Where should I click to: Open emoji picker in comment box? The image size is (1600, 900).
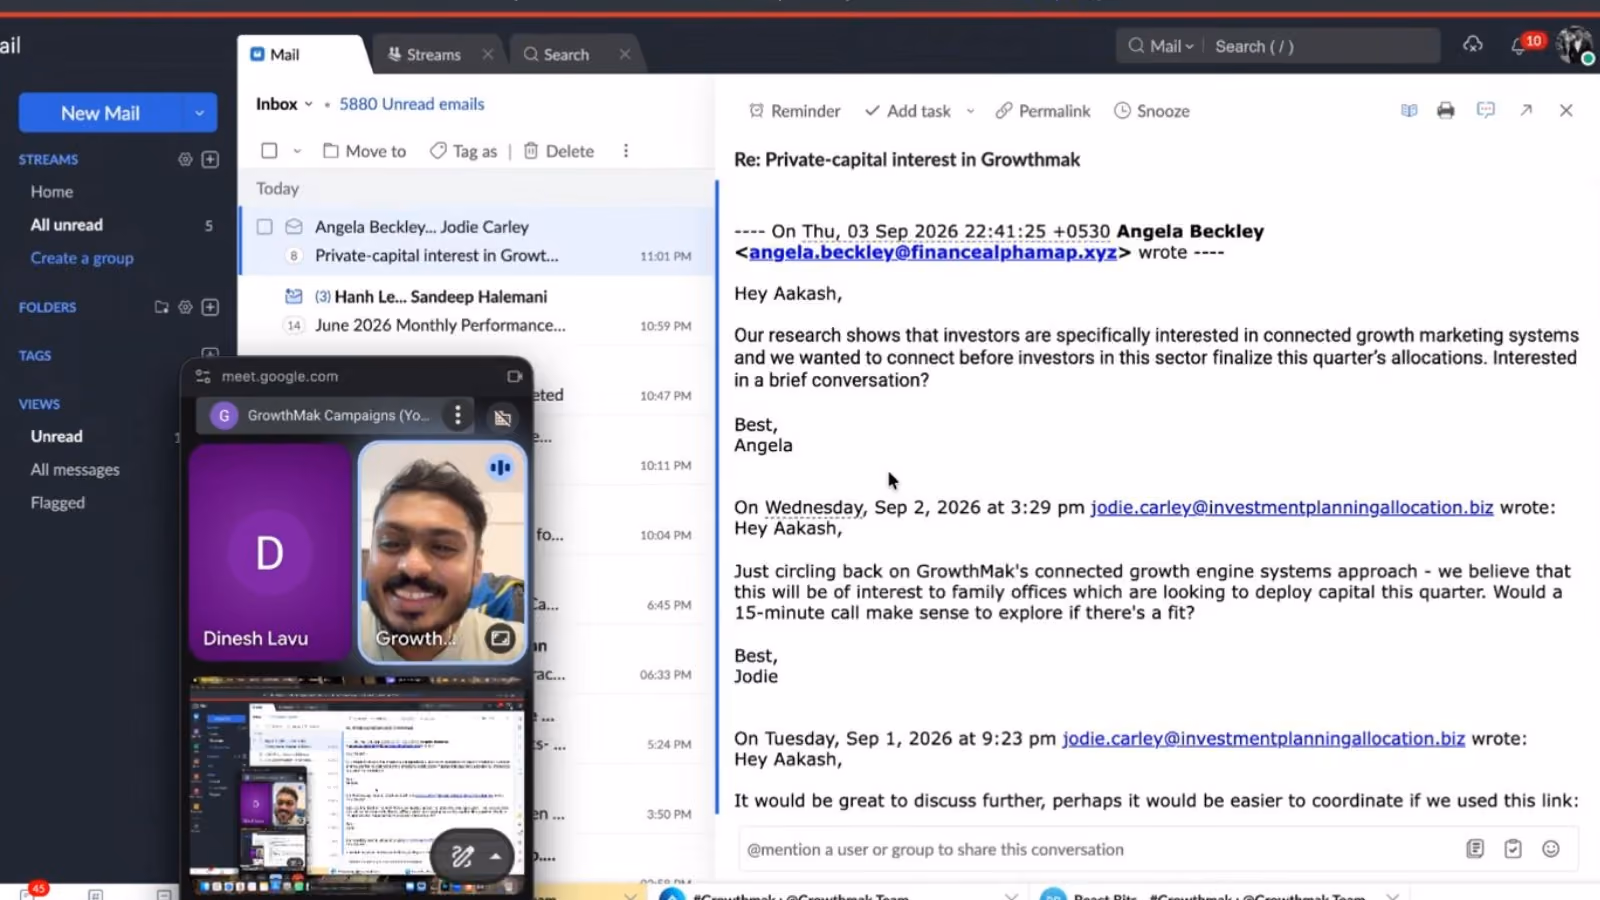point(1551,849)
